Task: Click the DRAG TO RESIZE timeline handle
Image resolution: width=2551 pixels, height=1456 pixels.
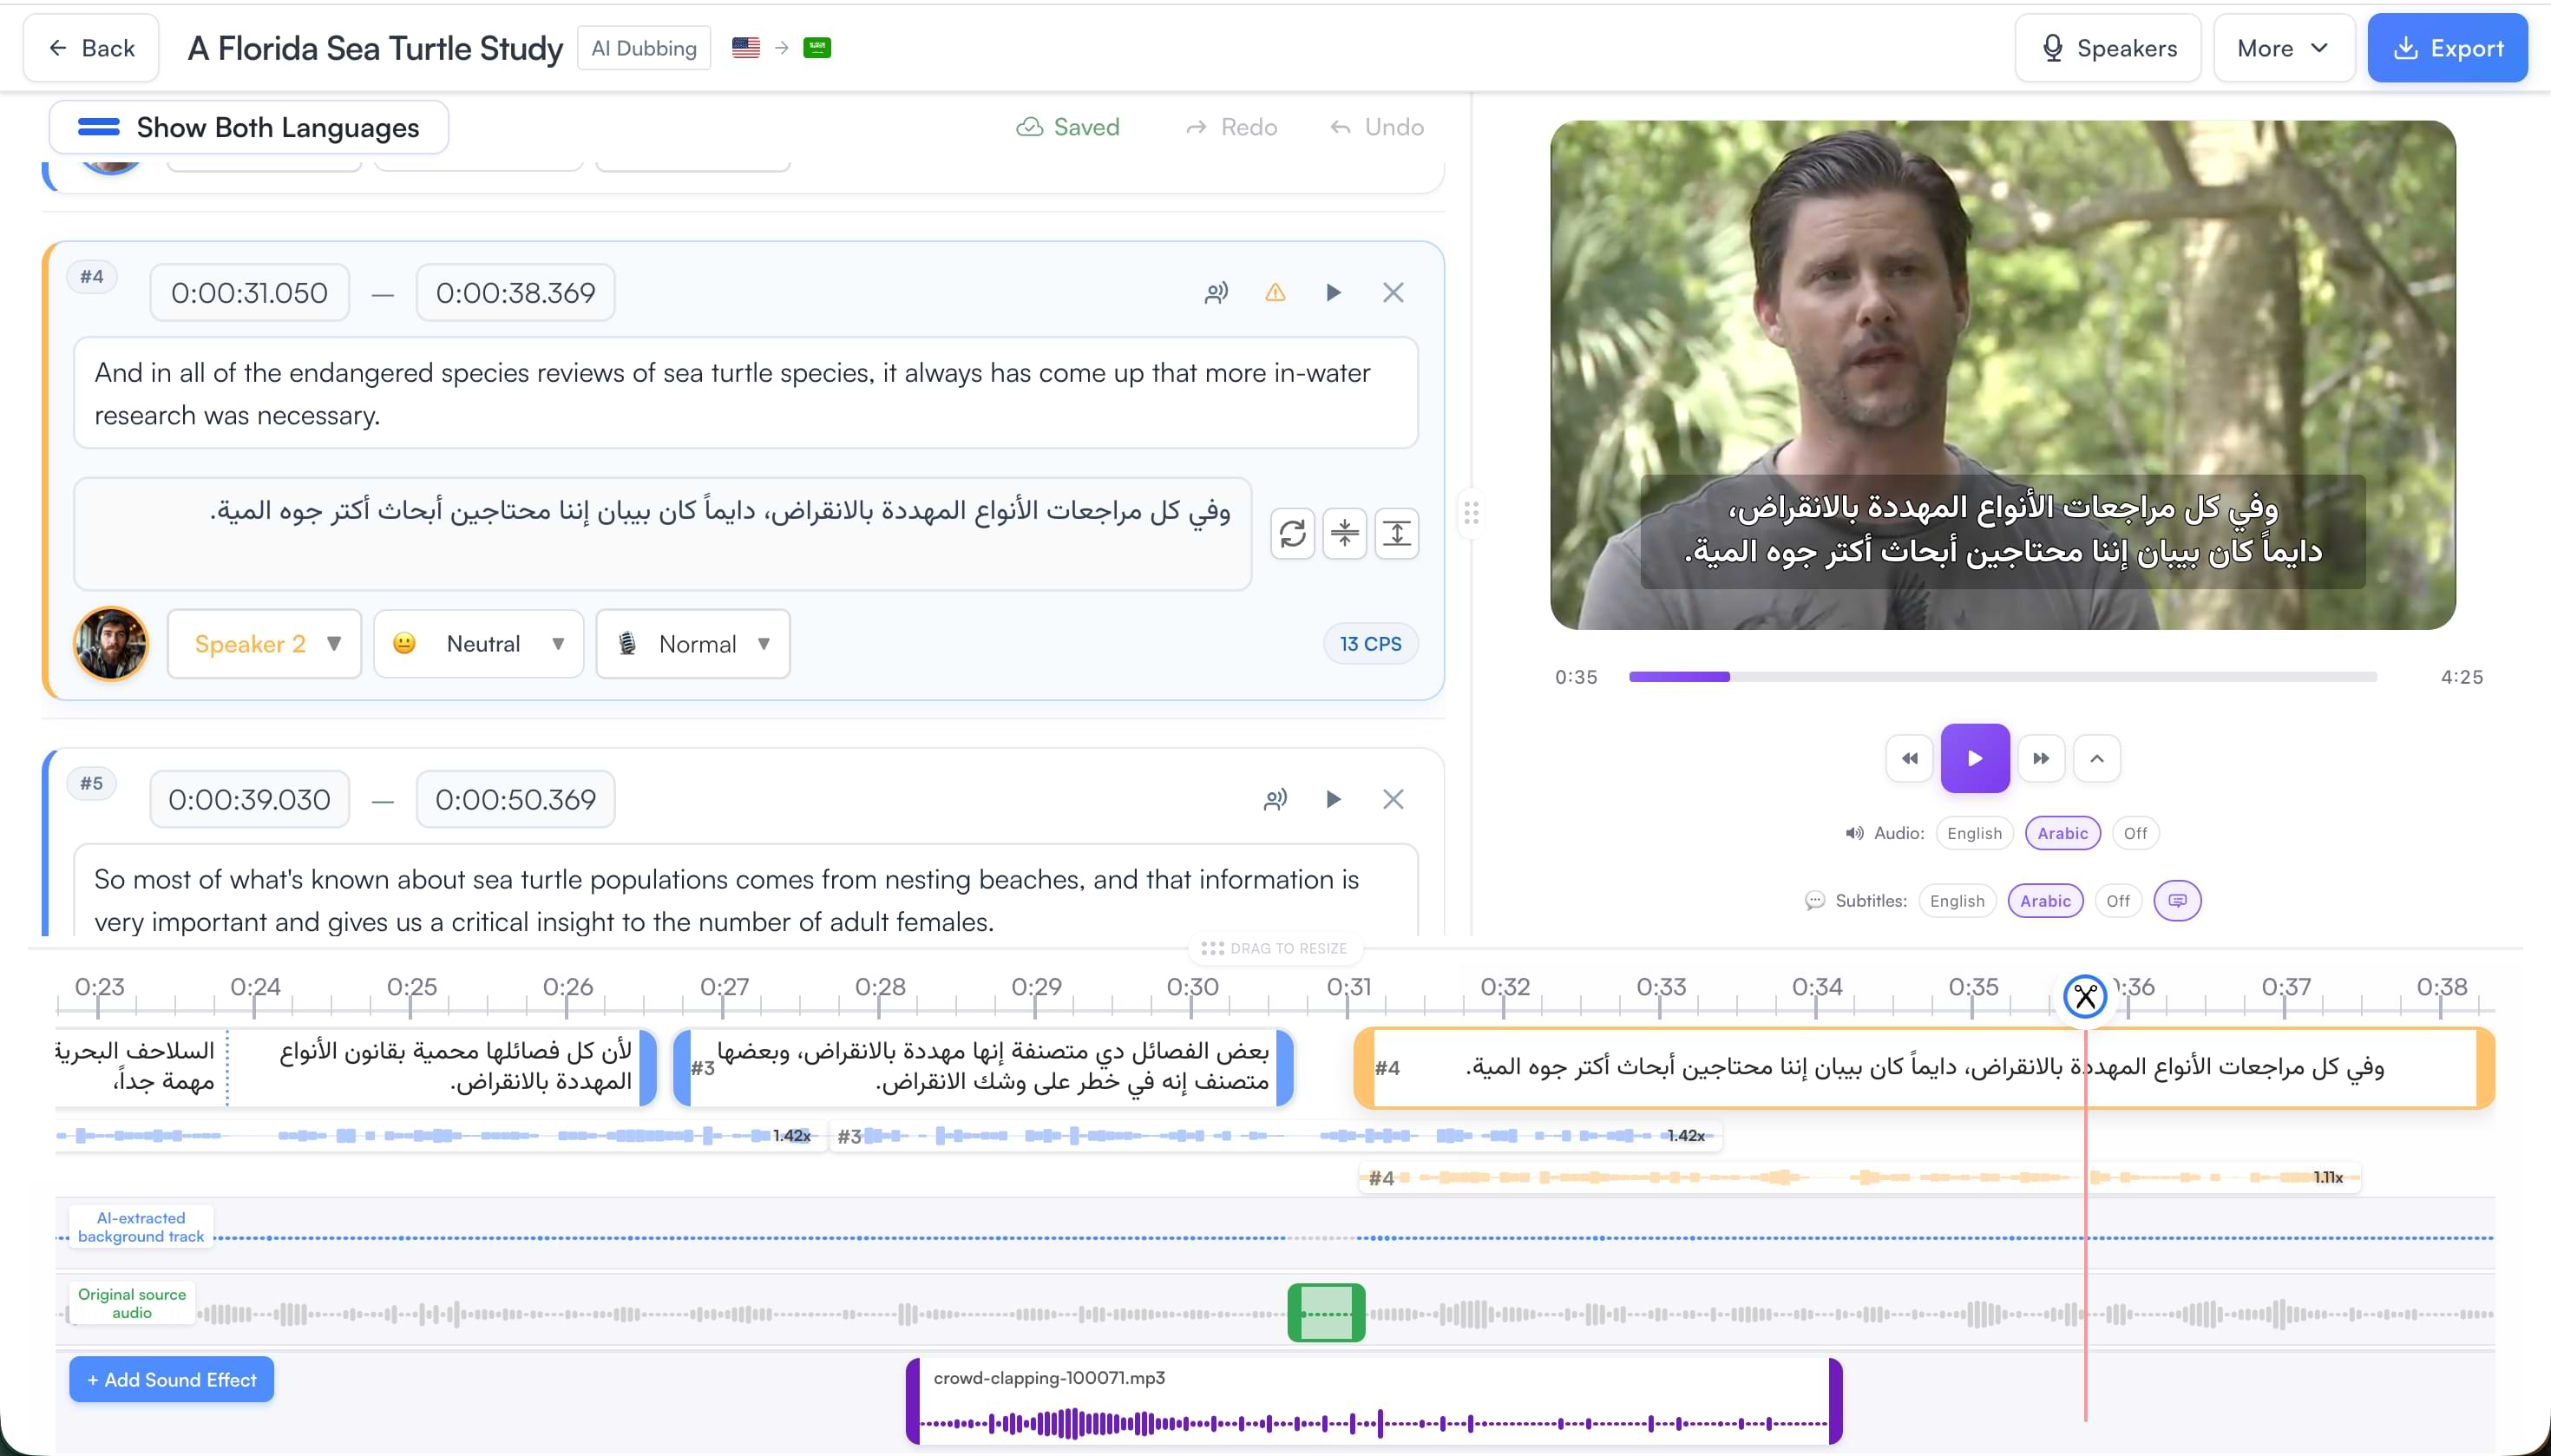Action: 1275,948
